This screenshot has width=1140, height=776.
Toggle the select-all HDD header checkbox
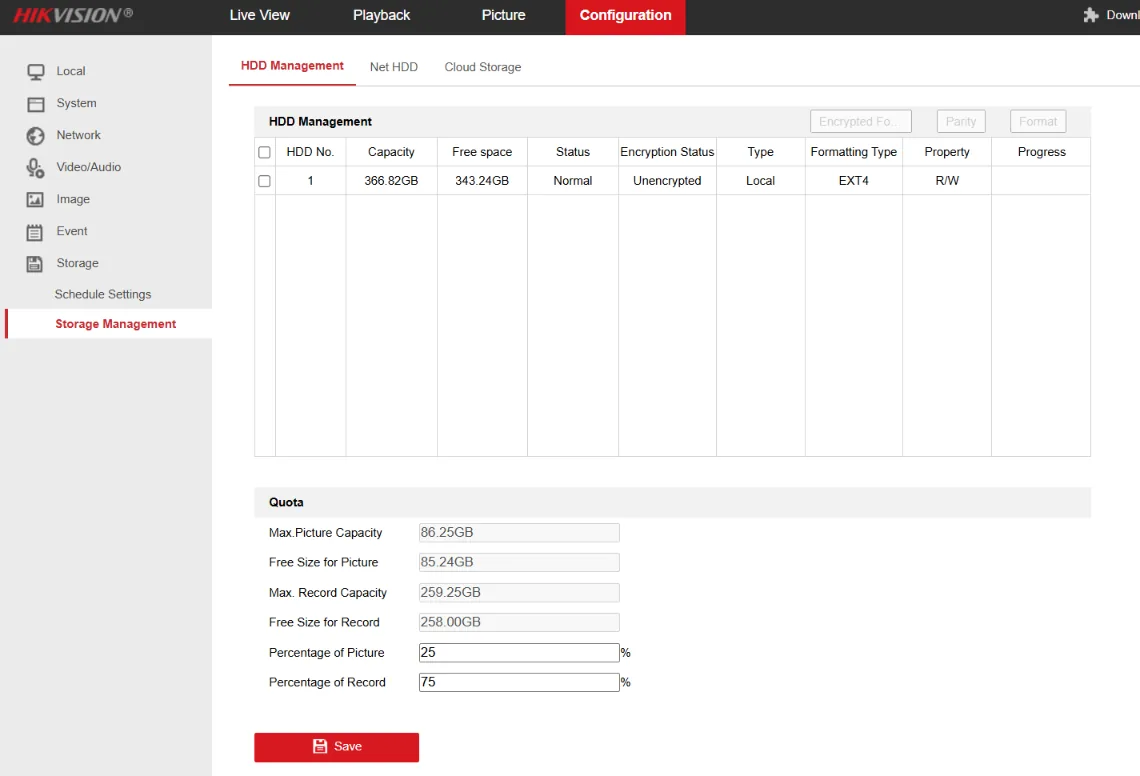pyautogui.click(x=265, y=152)
